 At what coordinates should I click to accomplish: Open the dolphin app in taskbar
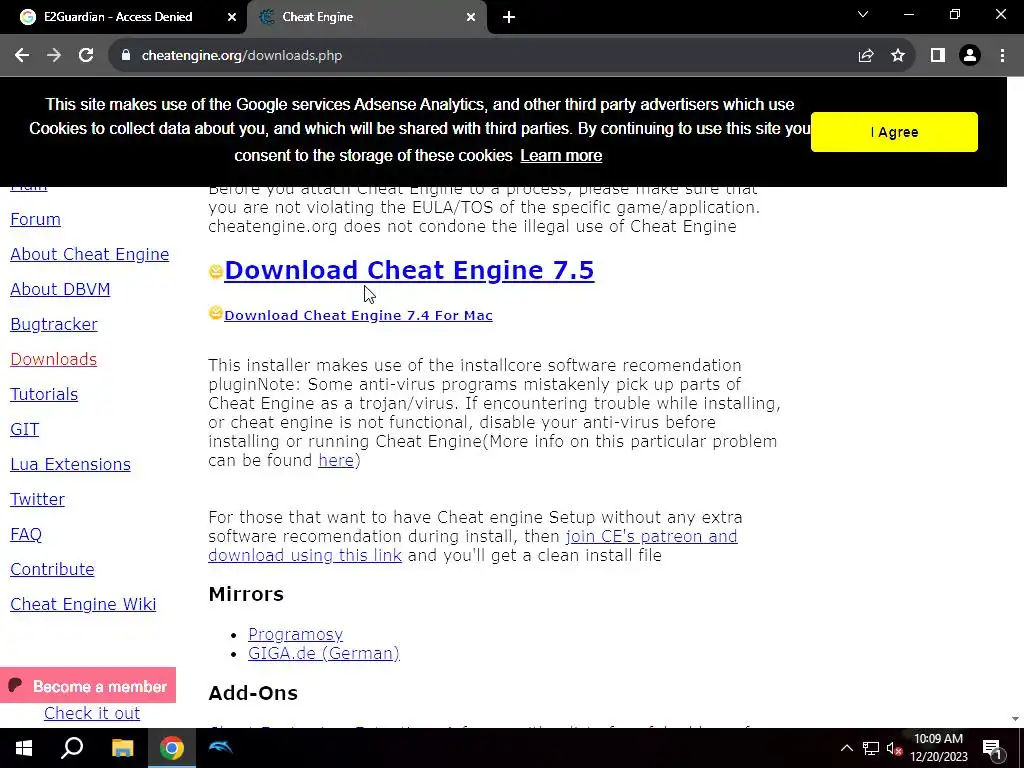[x=220, y=748]
